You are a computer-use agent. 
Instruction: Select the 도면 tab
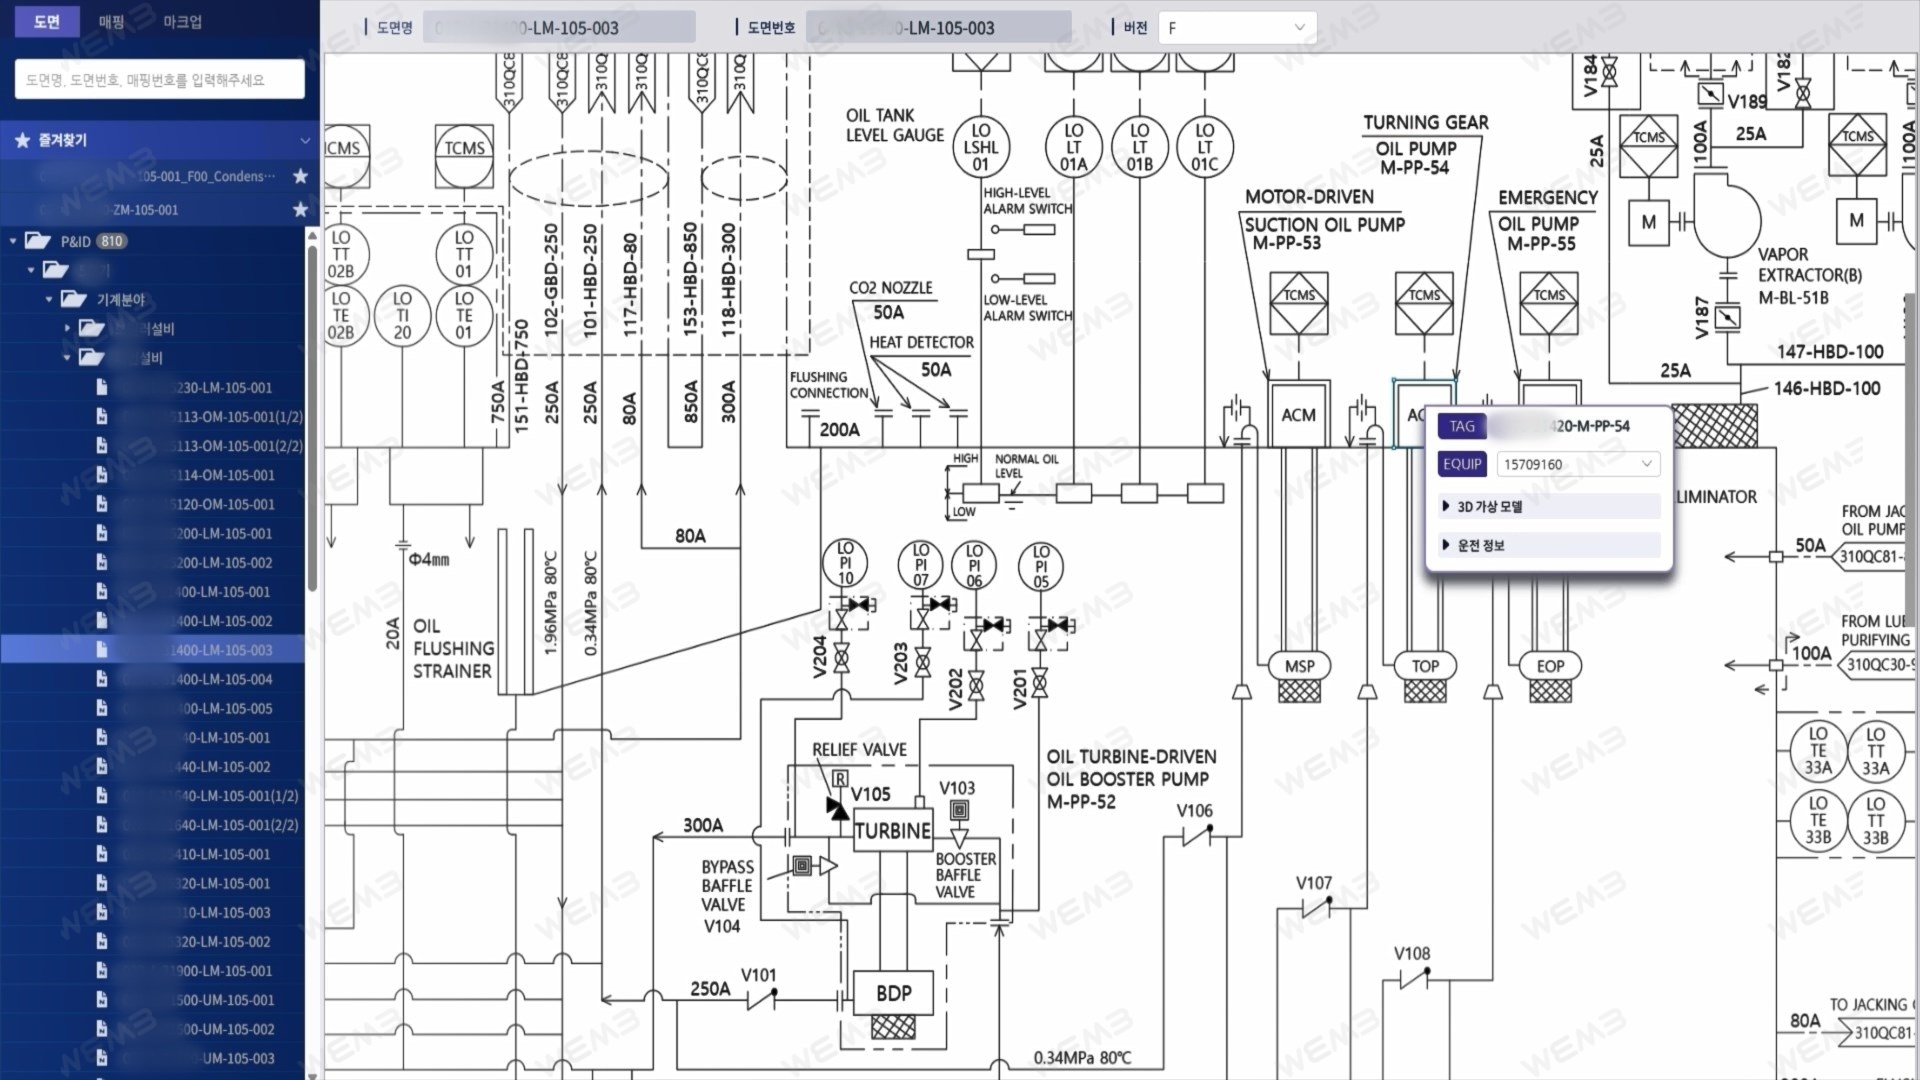[47, 21]
